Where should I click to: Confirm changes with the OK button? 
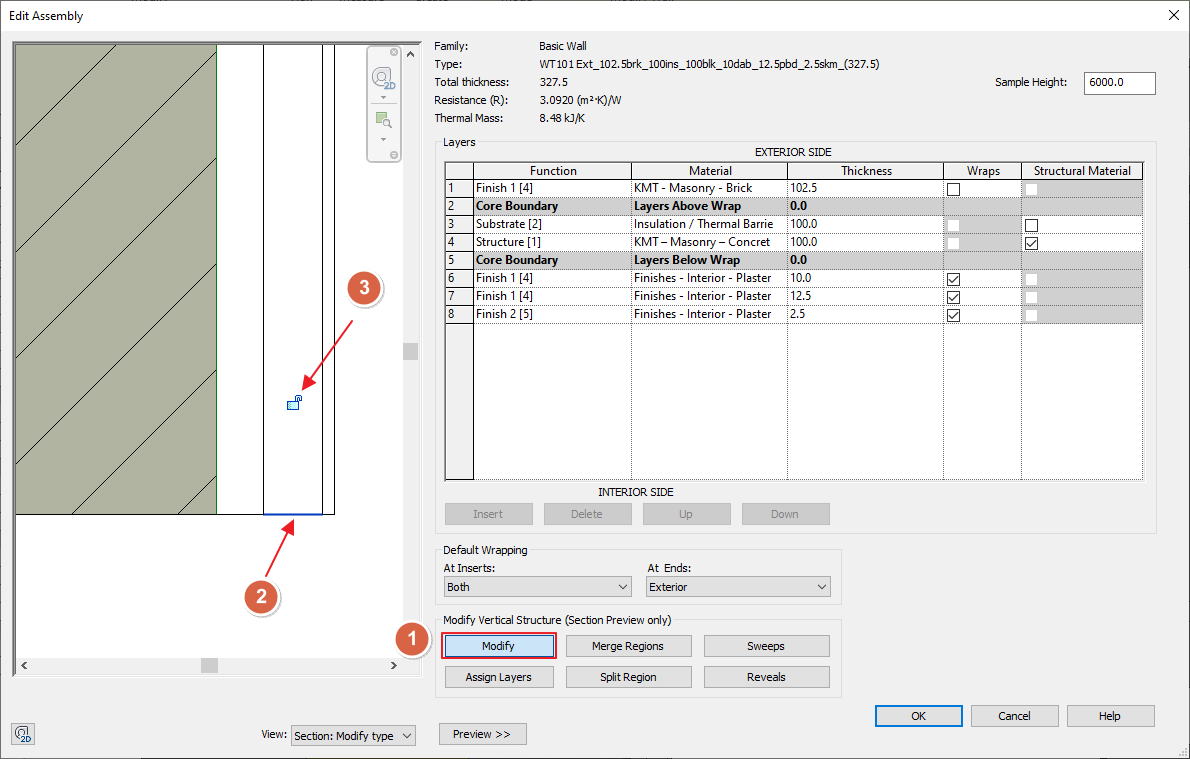(917, 715)
